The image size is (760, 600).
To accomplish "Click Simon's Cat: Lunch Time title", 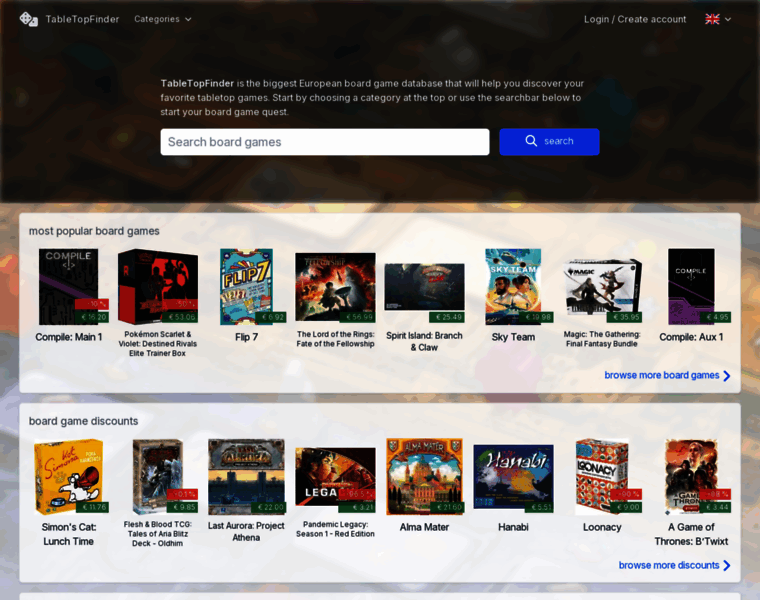I will [68, 534].
